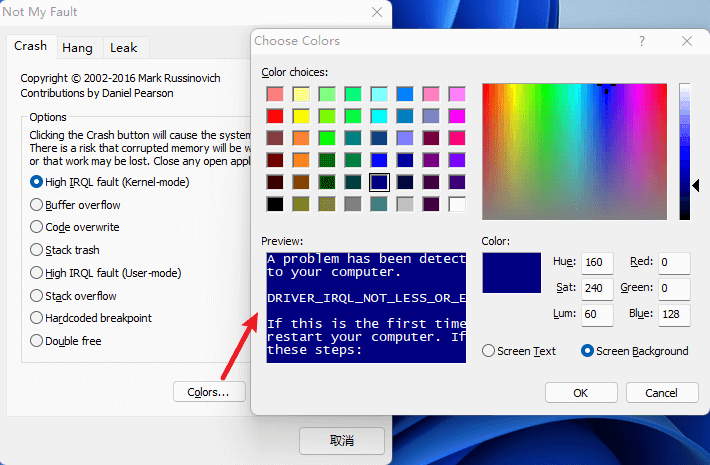
Task: Choose Buffer overflow crash option
Action: coord(37,205)
